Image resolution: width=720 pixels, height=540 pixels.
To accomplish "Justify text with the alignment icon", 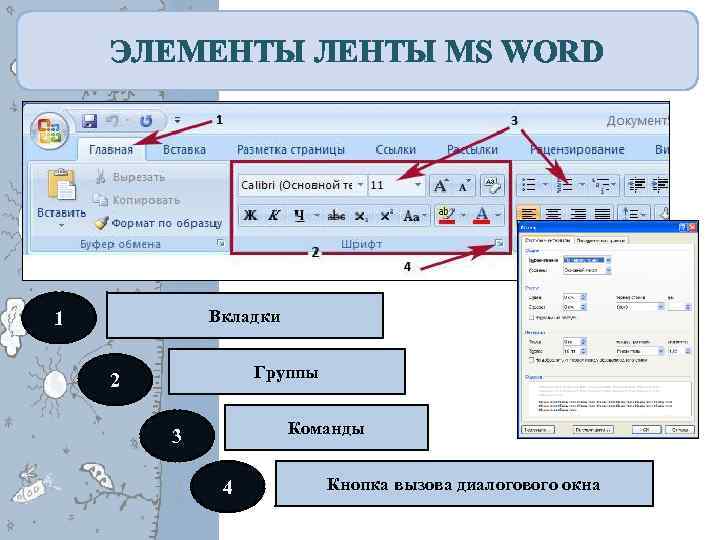I will [x=602, y=214].
